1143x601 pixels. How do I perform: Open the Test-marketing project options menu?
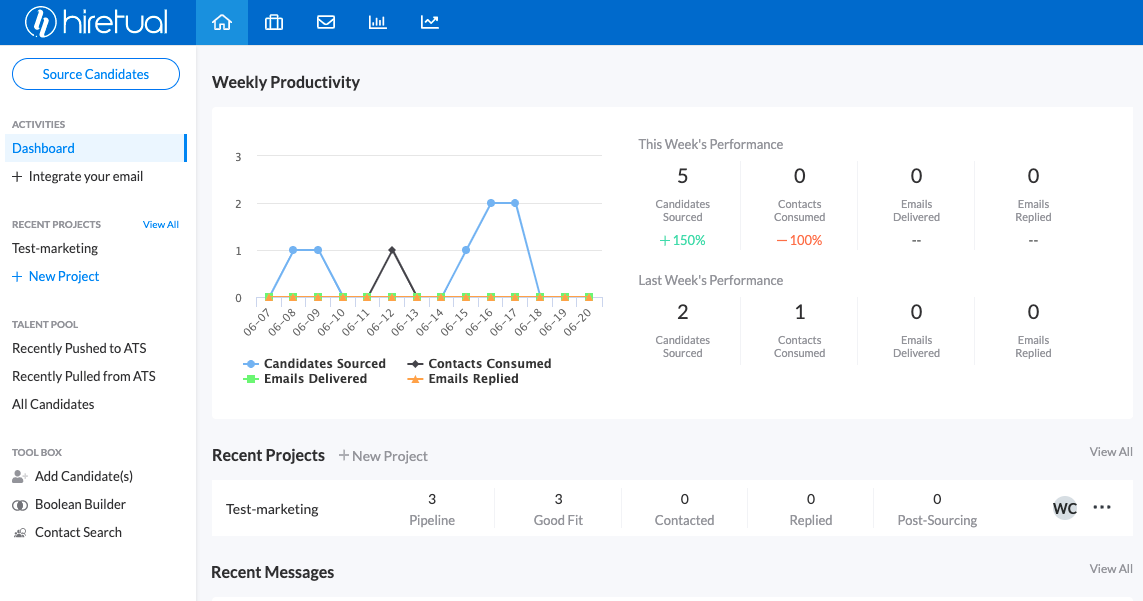tap(1102, 507)
